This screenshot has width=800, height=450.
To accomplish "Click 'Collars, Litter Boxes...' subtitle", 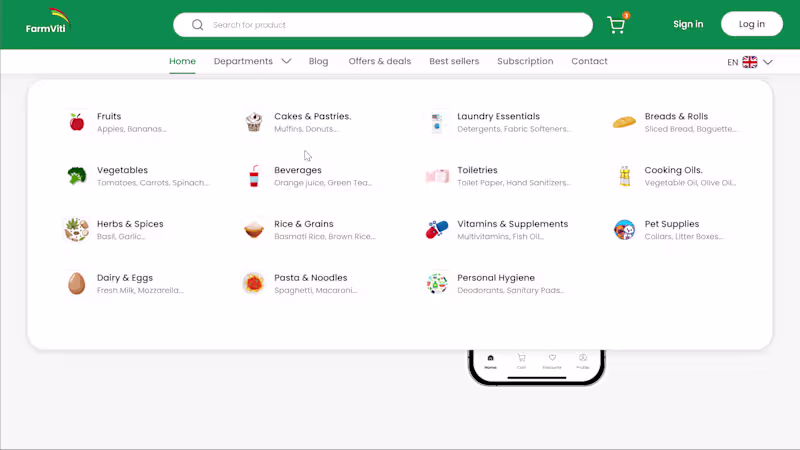I will [684, 237].
